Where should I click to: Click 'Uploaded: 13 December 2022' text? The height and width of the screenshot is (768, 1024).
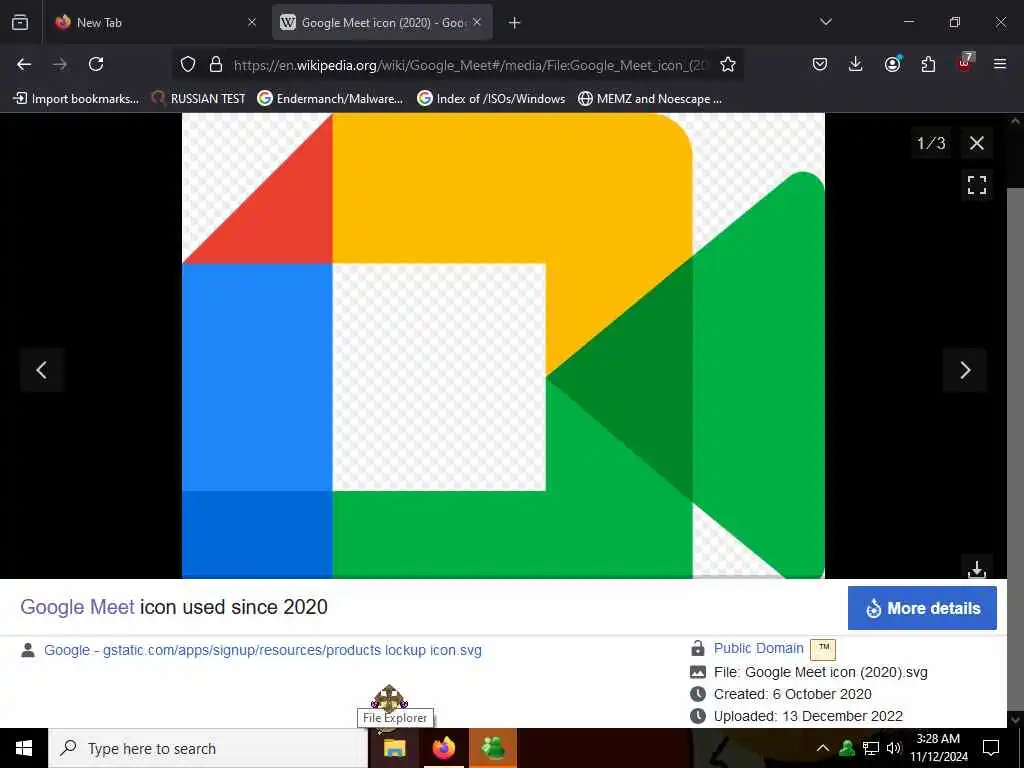808,716
